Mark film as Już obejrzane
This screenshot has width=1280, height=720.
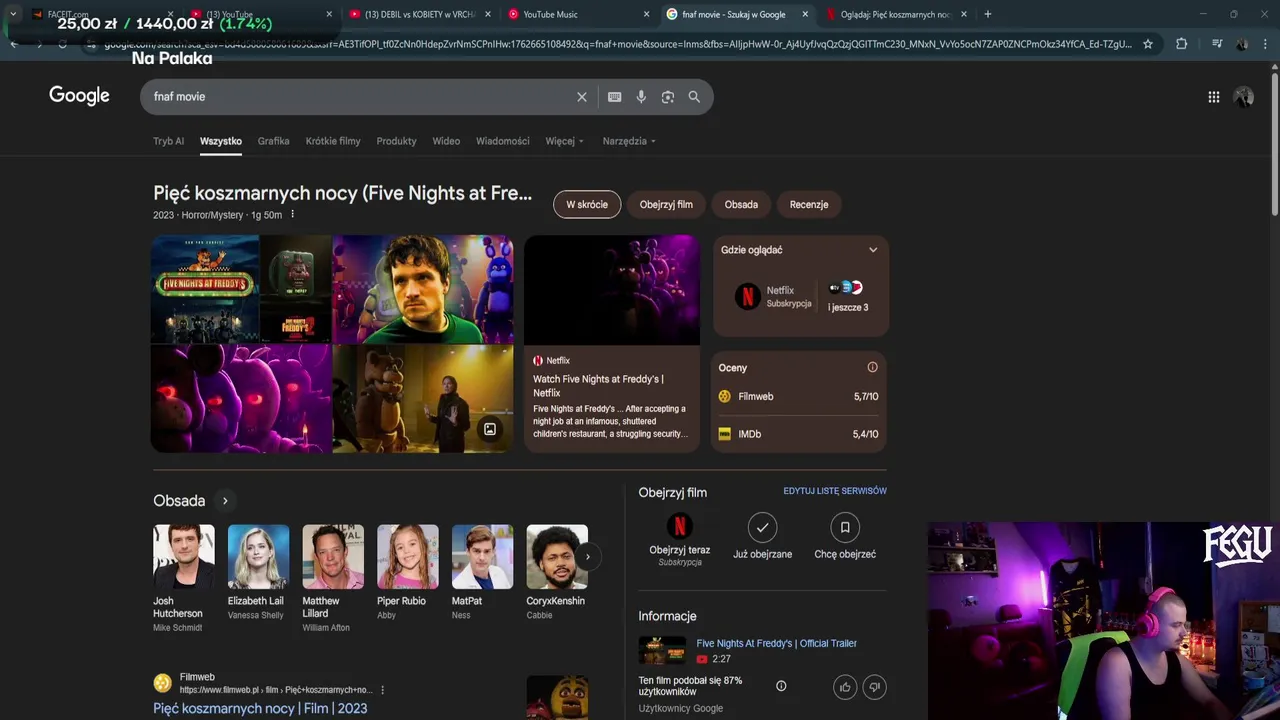tap(762, 526)
